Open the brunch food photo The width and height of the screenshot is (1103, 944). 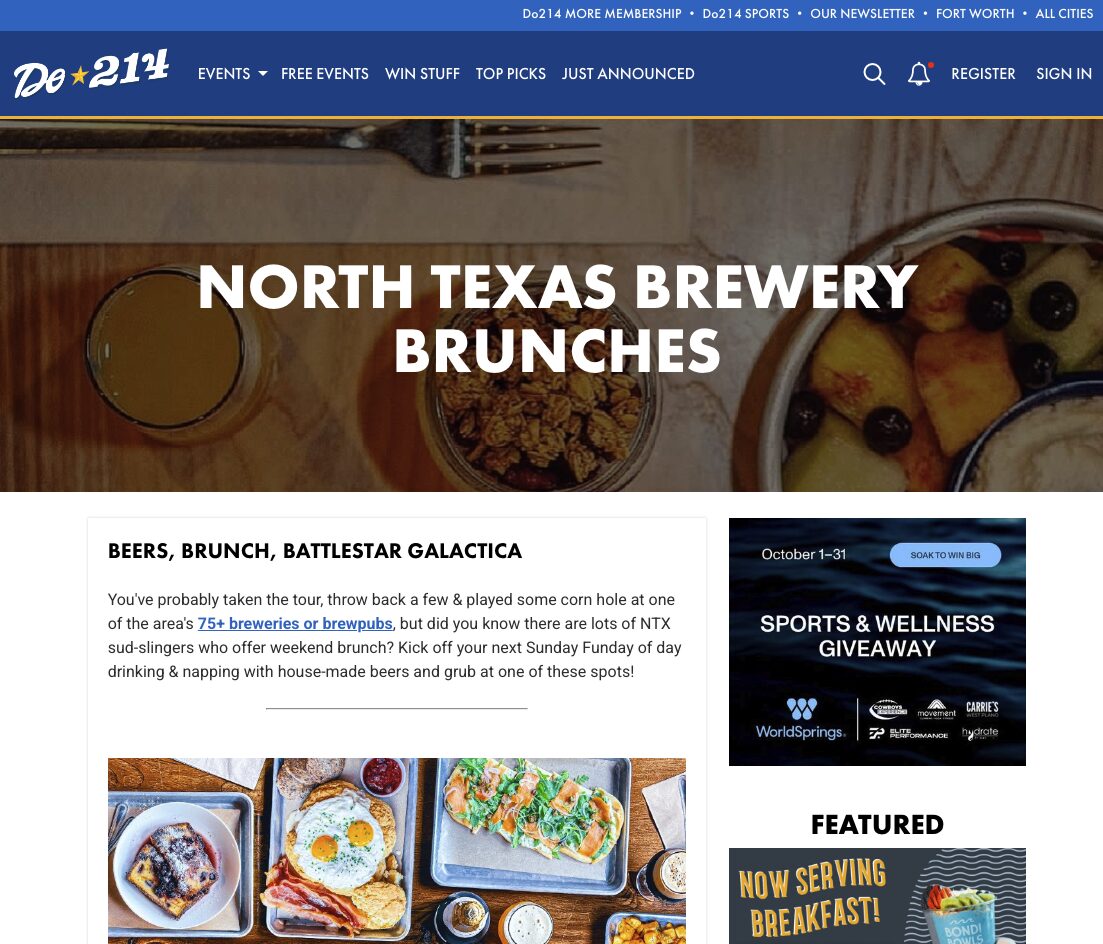click(397, 850)
